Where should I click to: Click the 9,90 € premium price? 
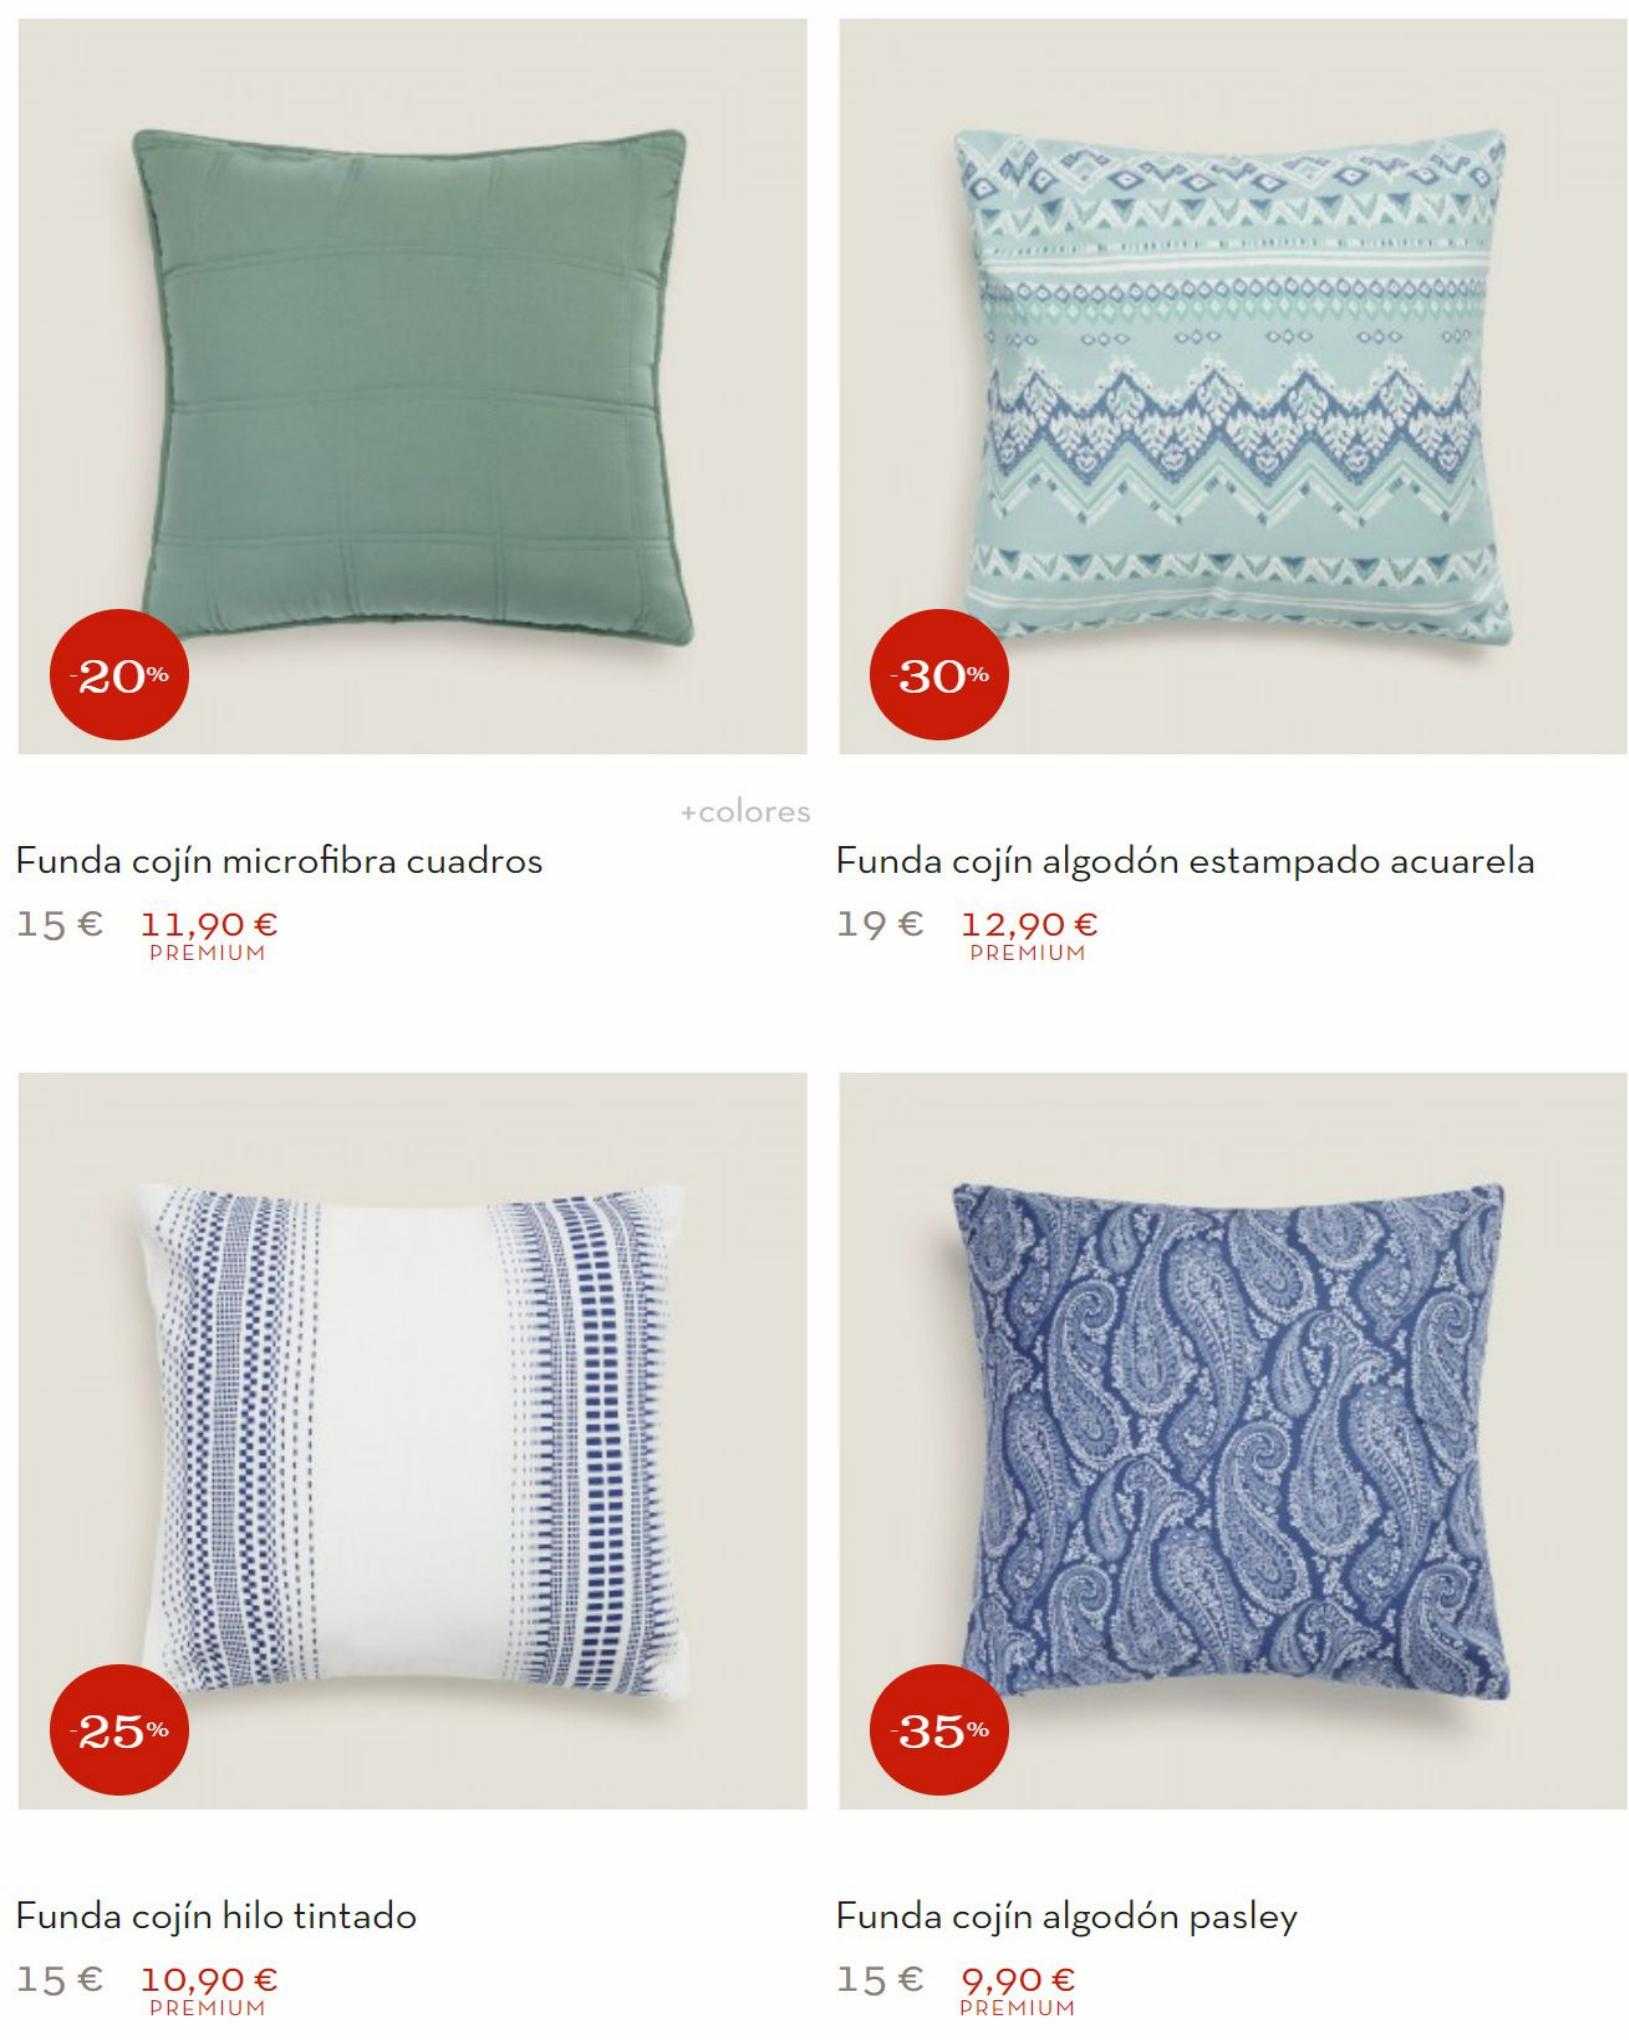(1018, 1979)
